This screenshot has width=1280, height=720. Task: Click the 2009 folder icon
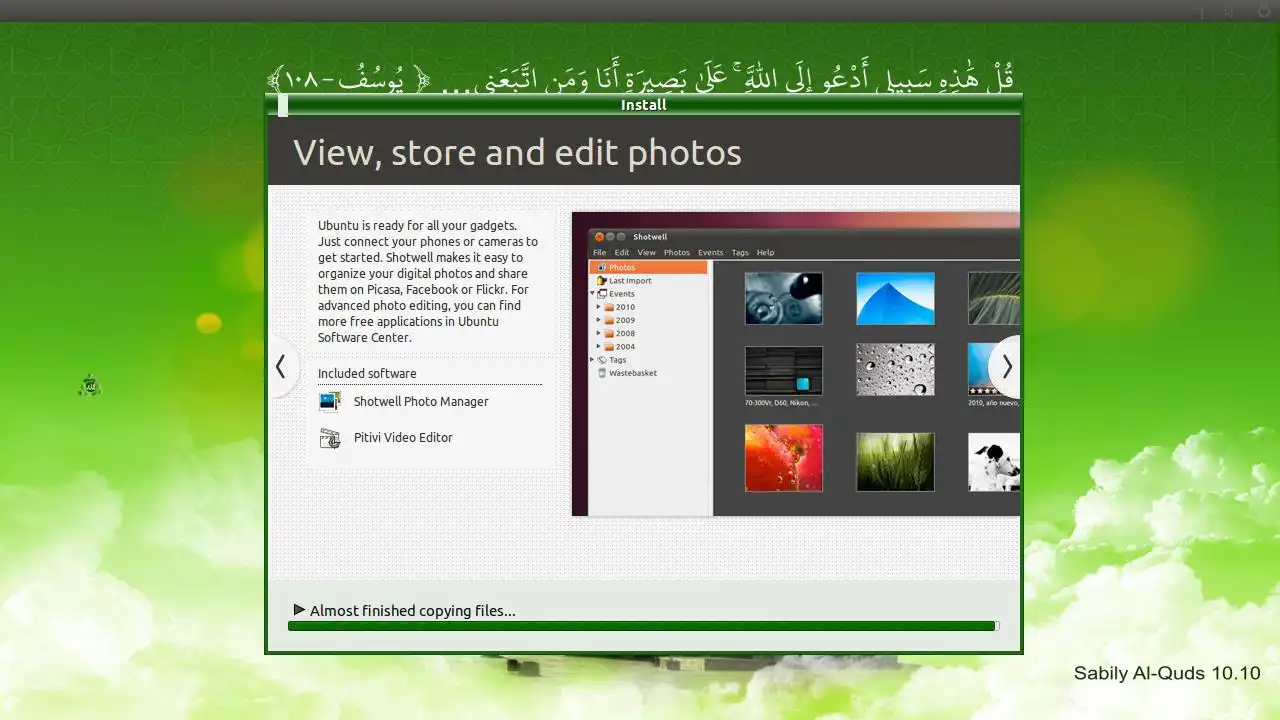point(609,320)
